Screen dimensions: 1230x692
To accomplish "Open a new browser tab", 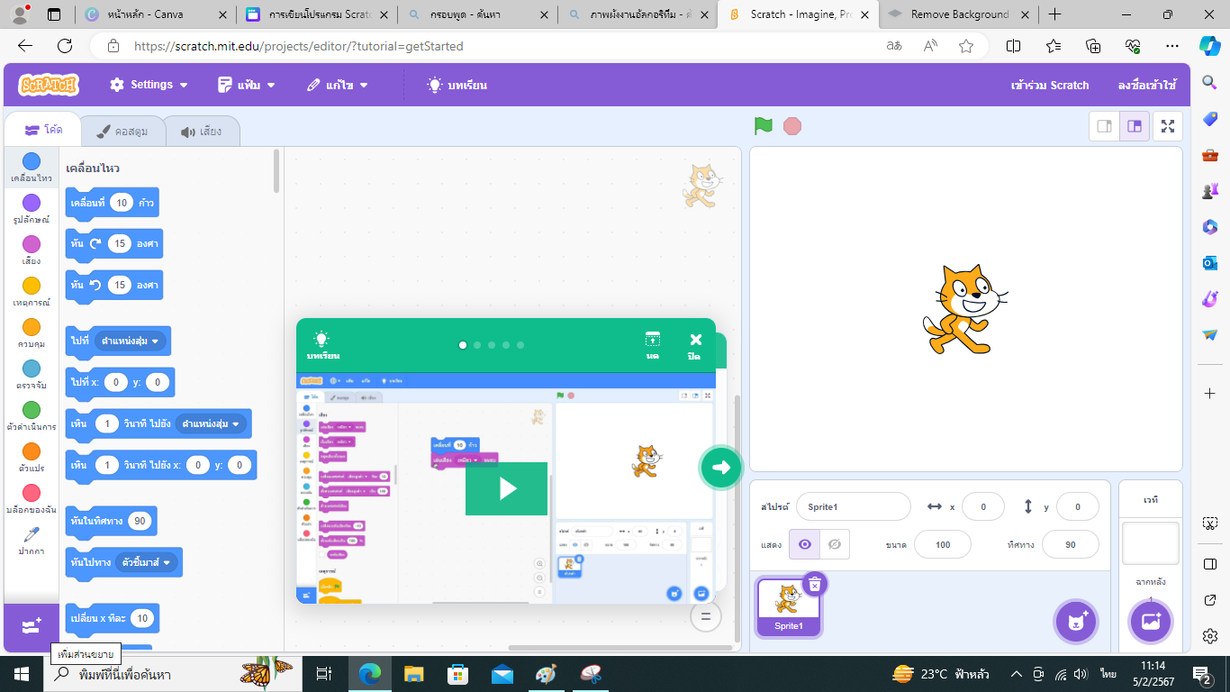I will (1055, 15).
